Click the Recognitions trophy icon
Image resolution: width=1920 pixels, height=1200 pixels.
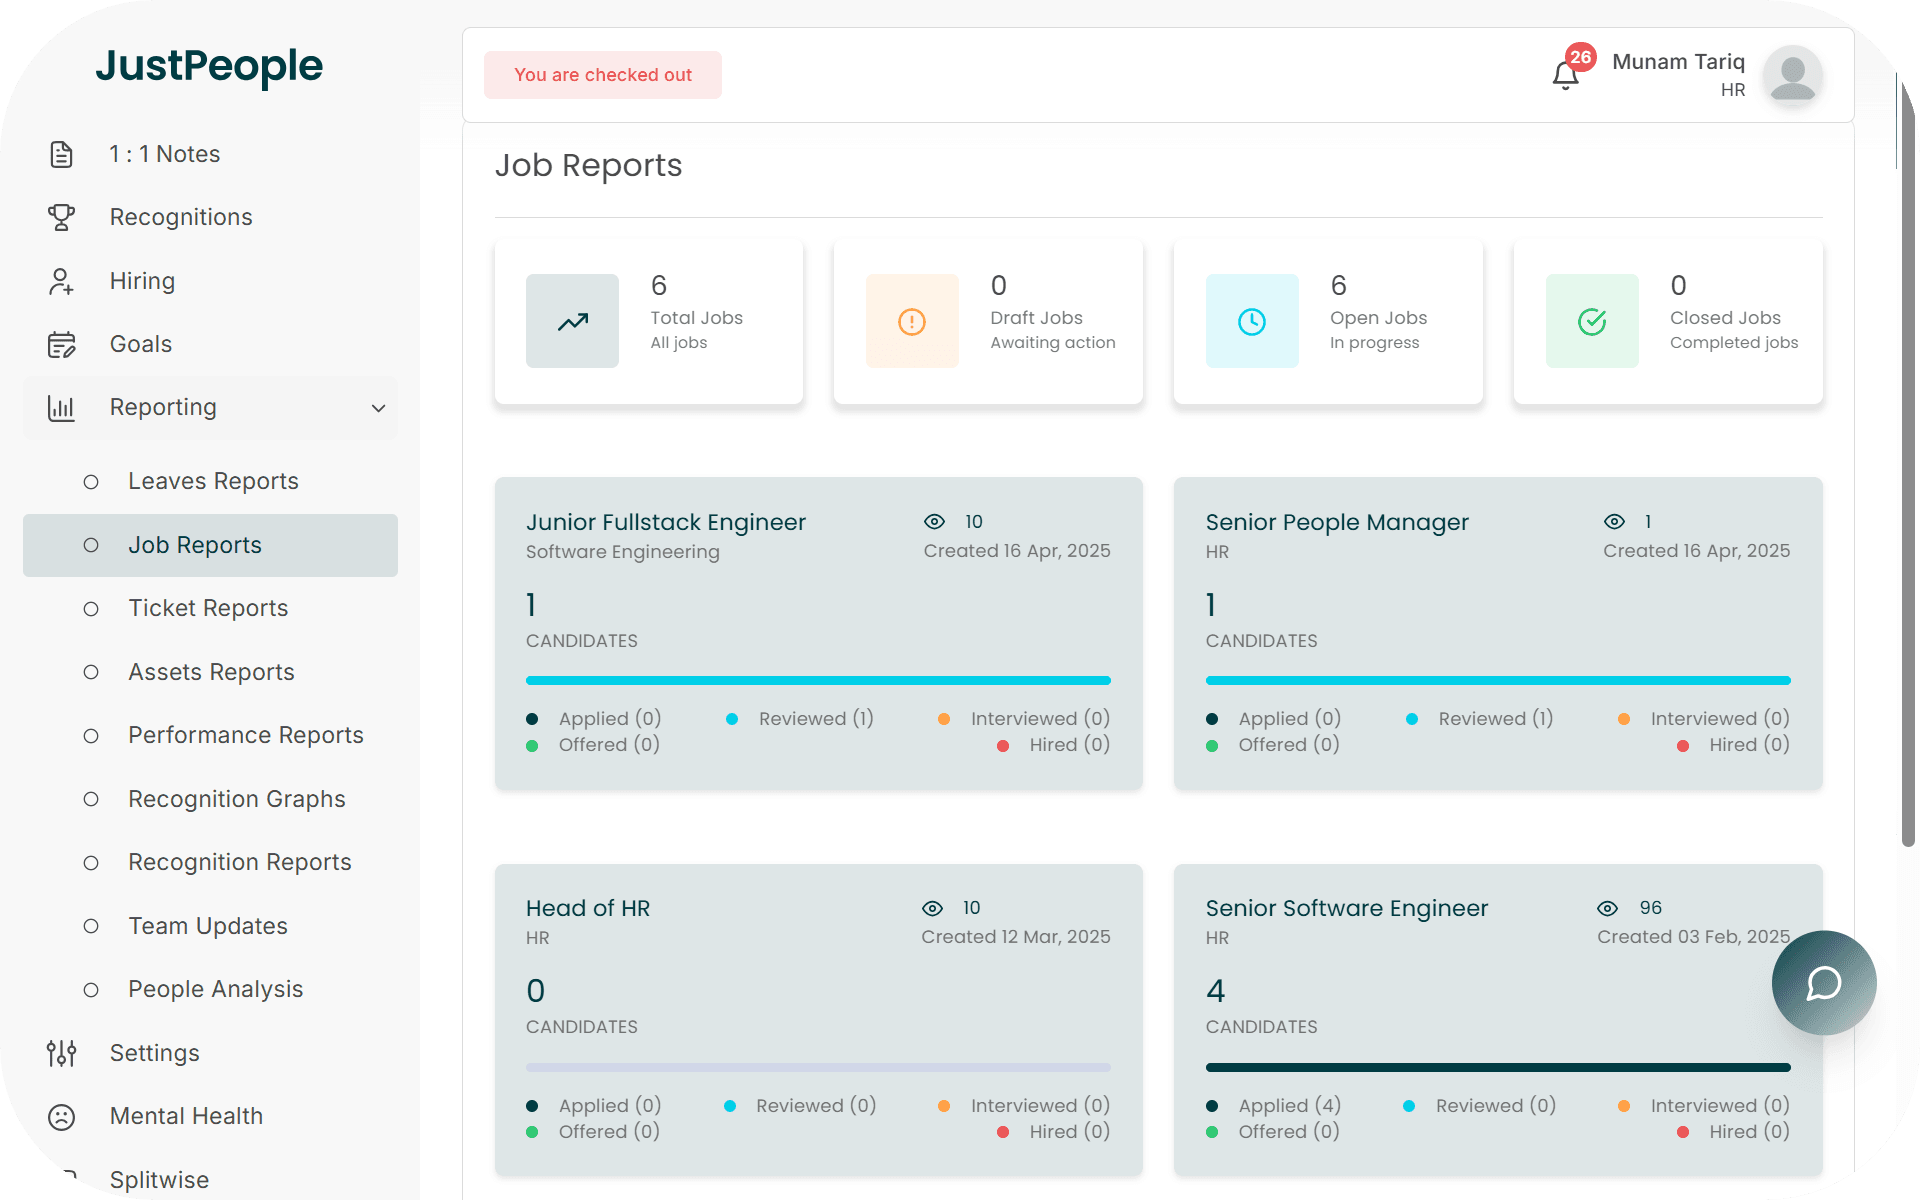coord(61,217)
